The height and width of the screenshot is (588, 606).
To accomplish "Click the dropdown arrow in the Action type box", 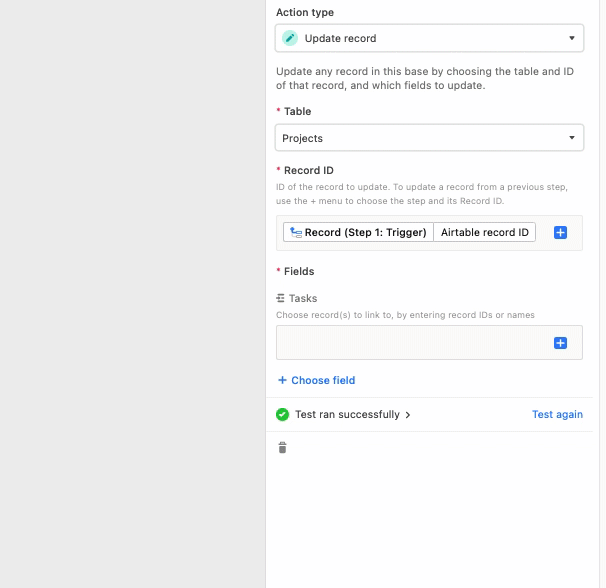I will coord(572,38).
